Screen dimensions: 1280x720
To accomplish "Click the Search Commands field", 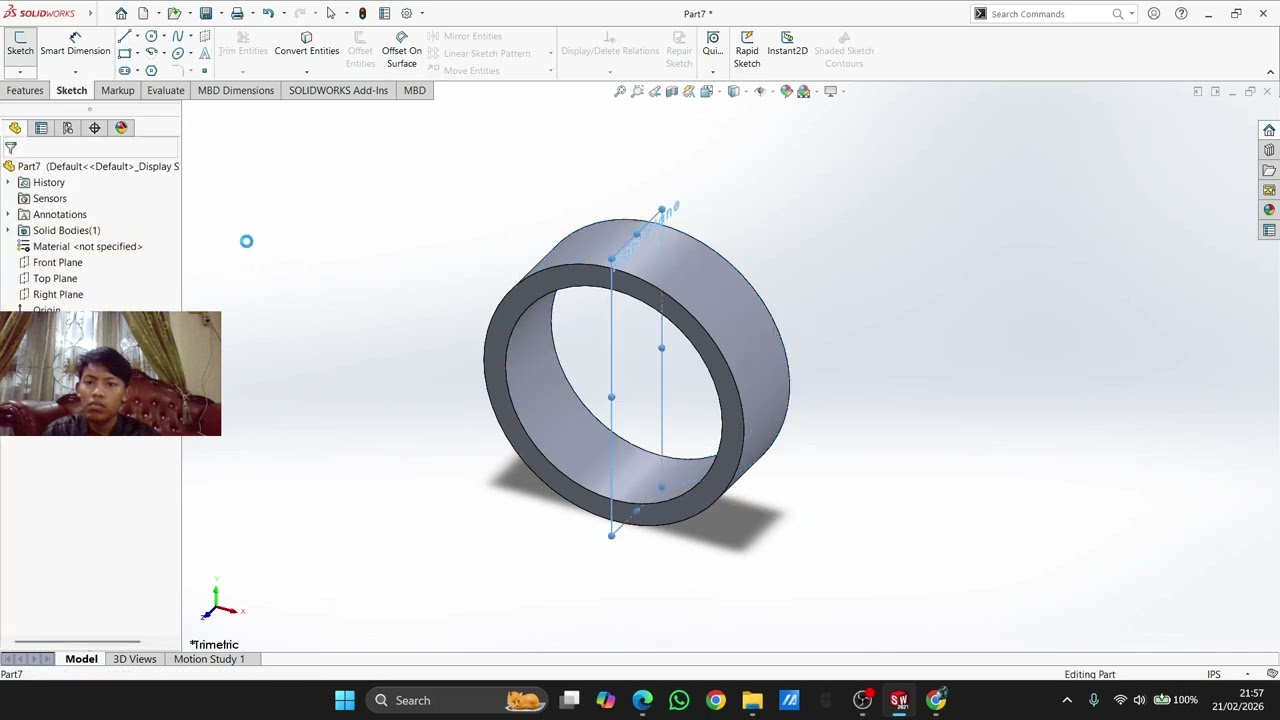I will (1050, 14).
